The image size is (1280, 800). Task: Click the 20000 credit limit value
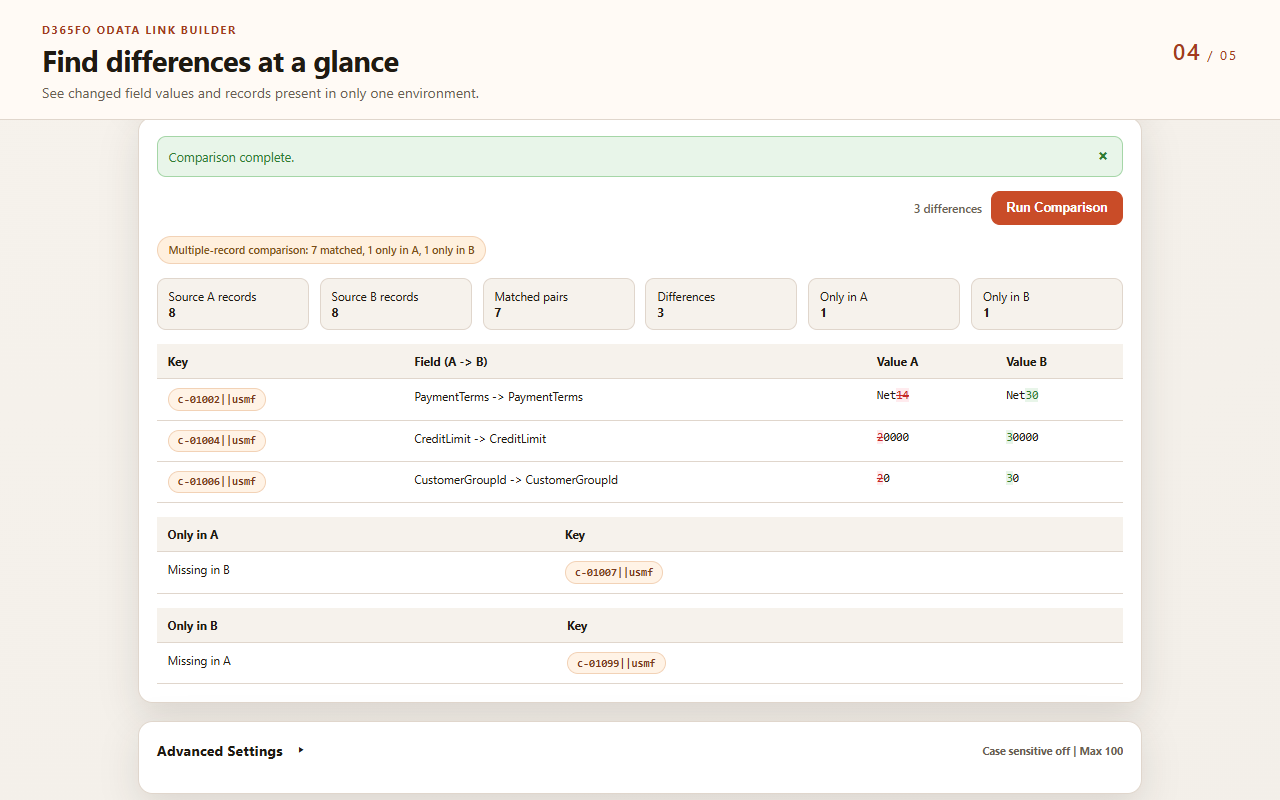[x=893, y=437]
